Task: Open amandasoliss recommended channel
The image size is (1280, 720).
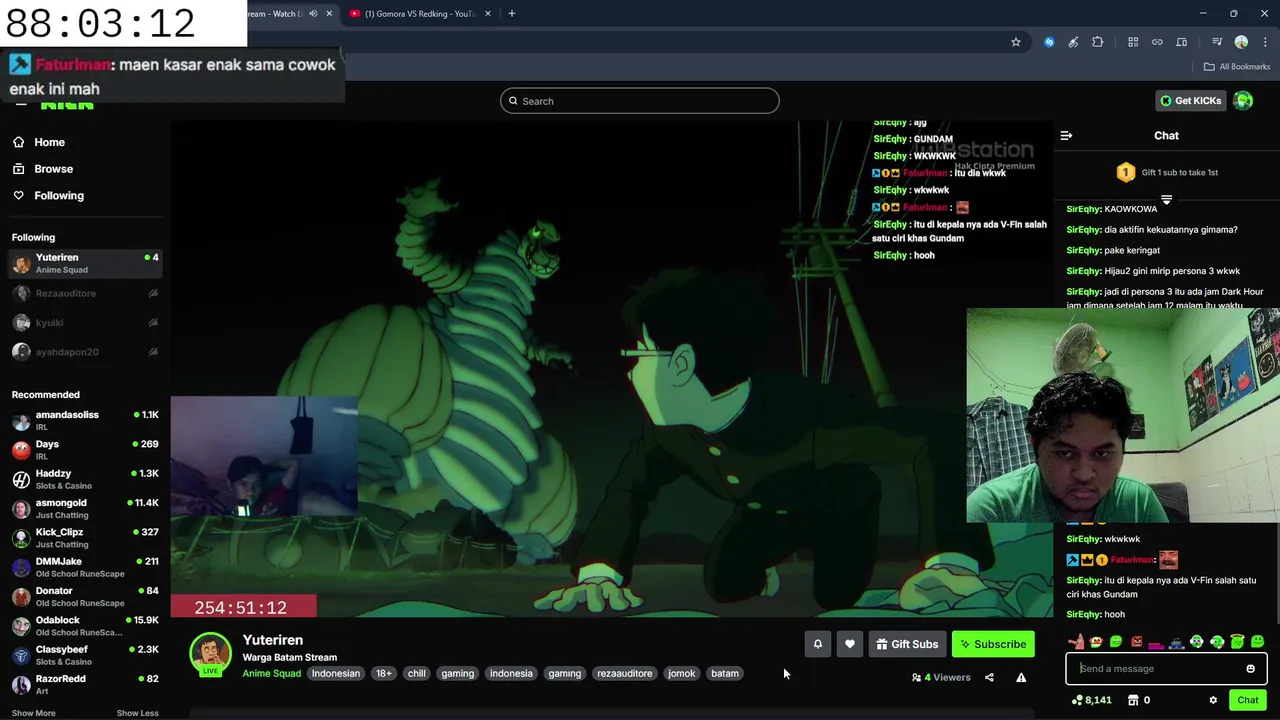Action: coord(85,420)
